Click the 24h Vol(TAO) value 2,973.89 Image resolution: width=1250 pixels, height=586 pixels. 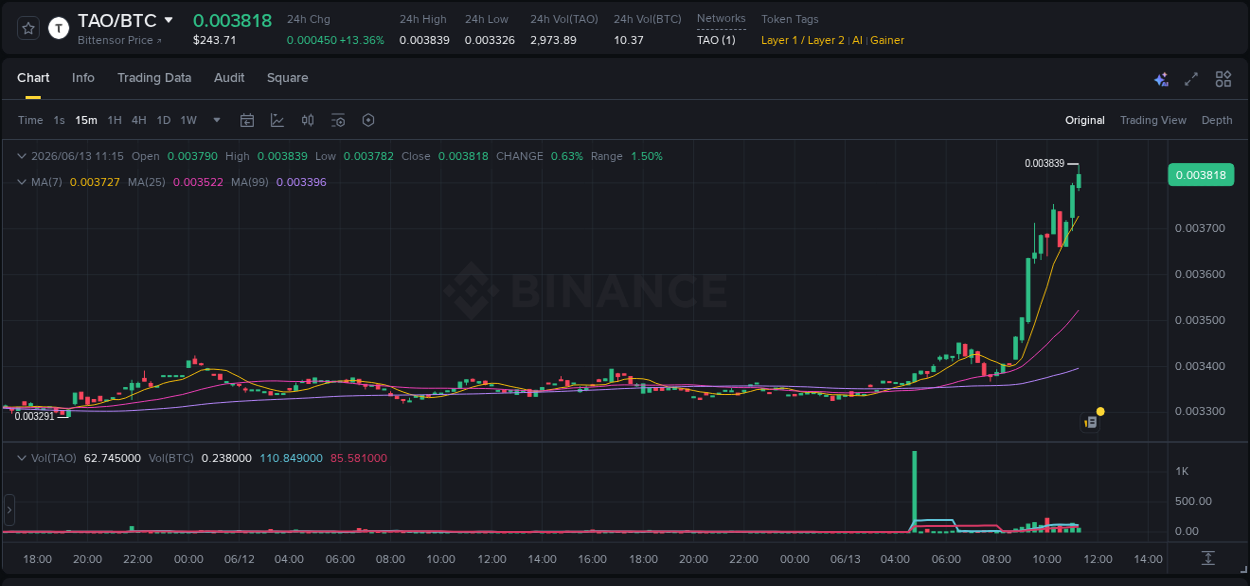[553, 40]
